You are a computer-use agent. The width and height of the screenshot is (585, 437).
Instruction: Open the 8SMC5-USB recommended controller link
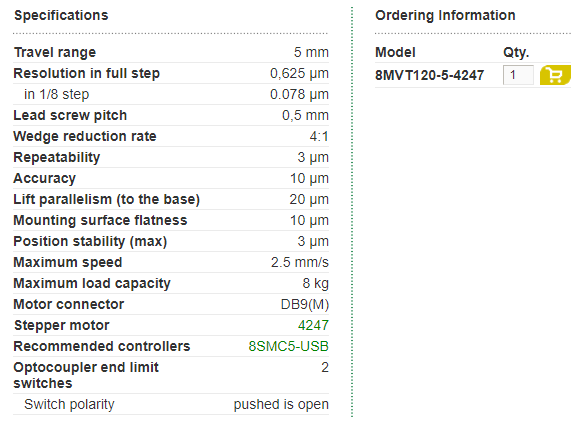pyautogui.click(x=288, y=346)
